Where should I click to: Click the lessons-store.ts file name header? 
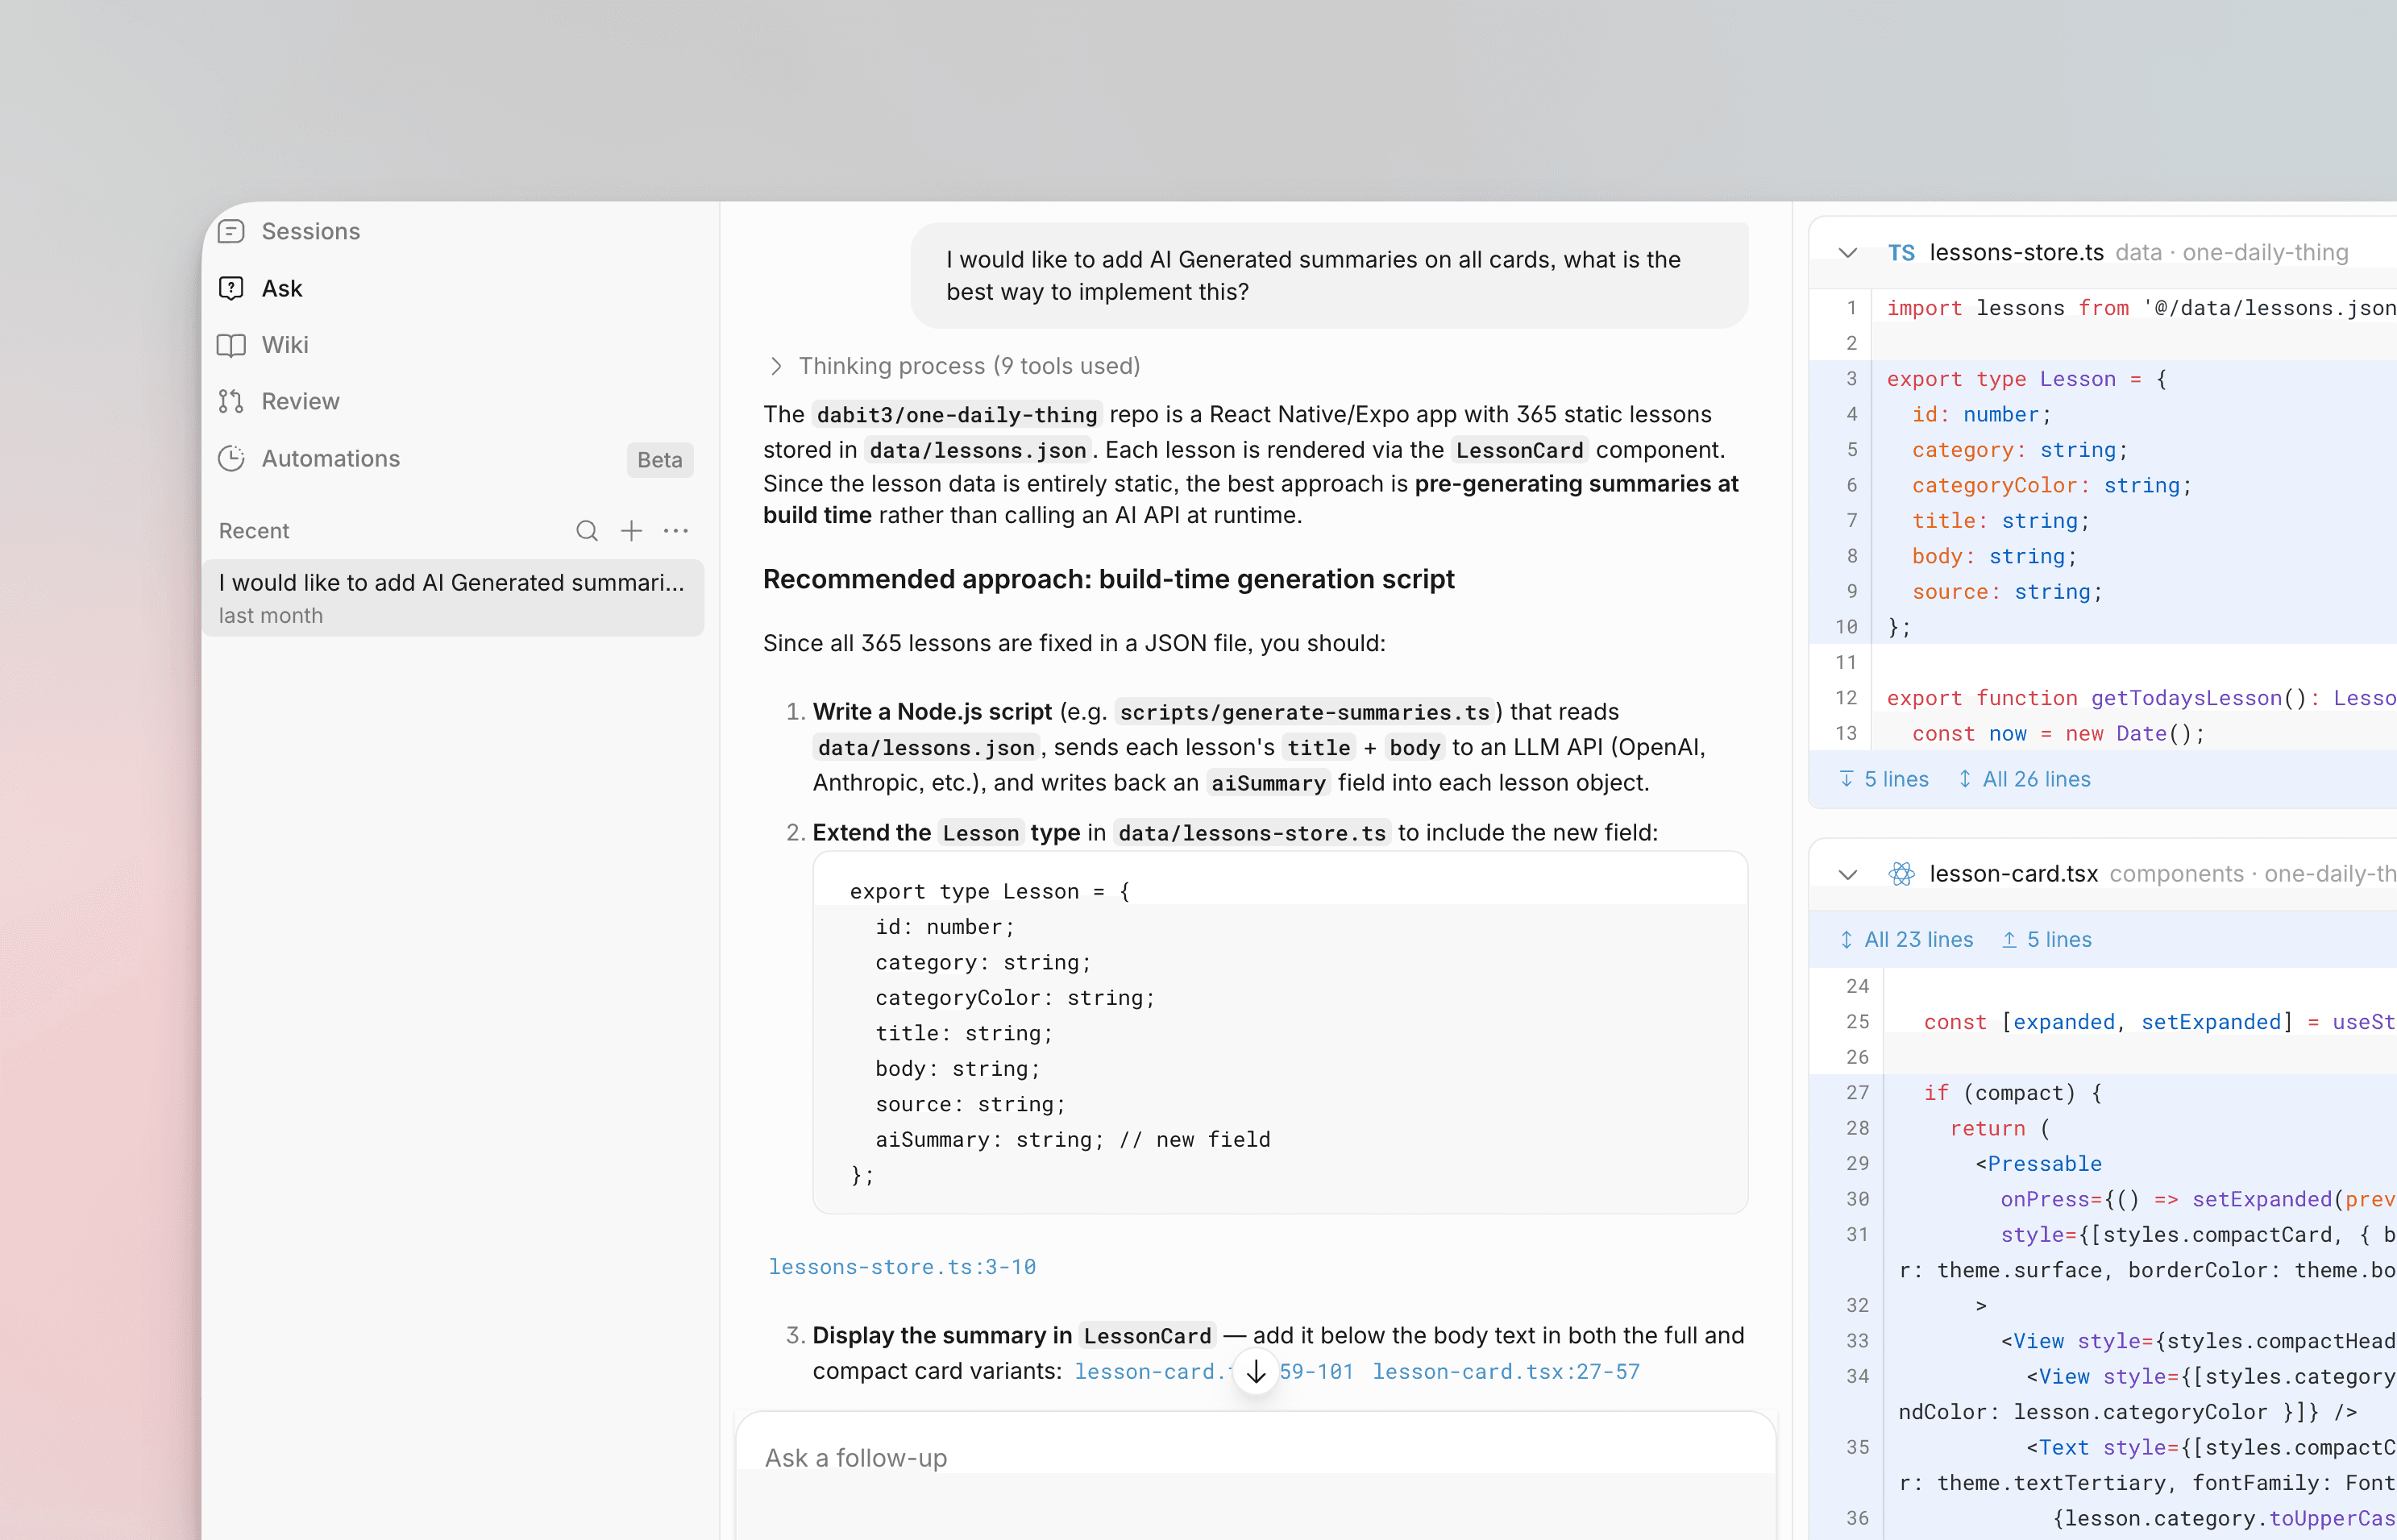tap(2017, 253)
